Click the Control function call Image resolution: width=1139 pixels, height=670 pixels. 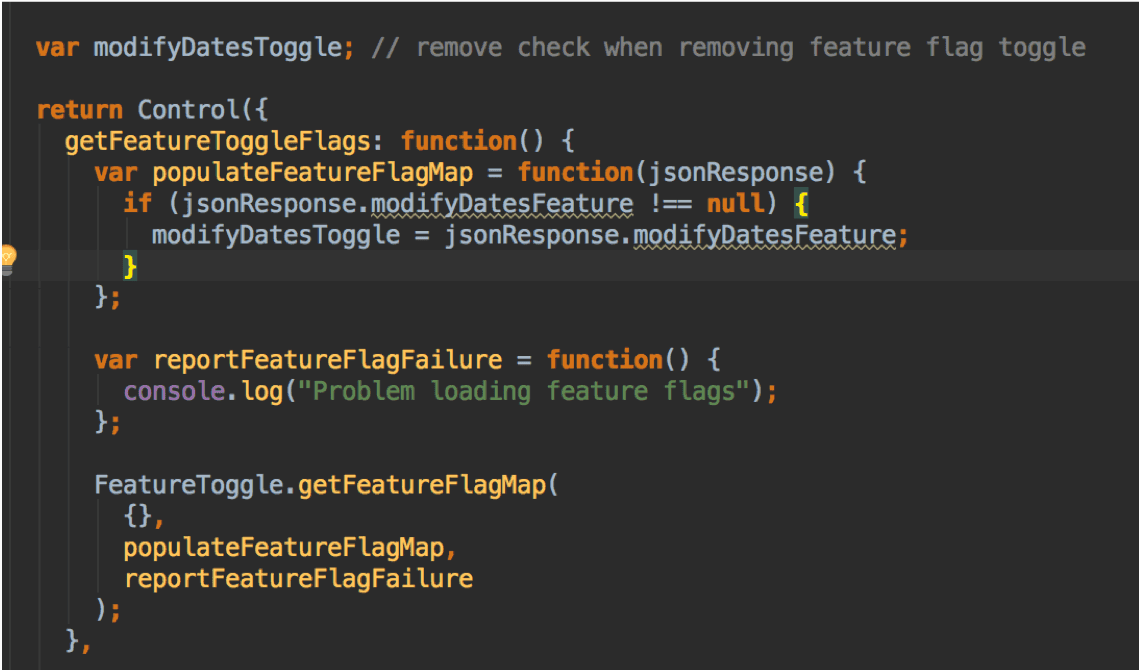click(189, 110)
